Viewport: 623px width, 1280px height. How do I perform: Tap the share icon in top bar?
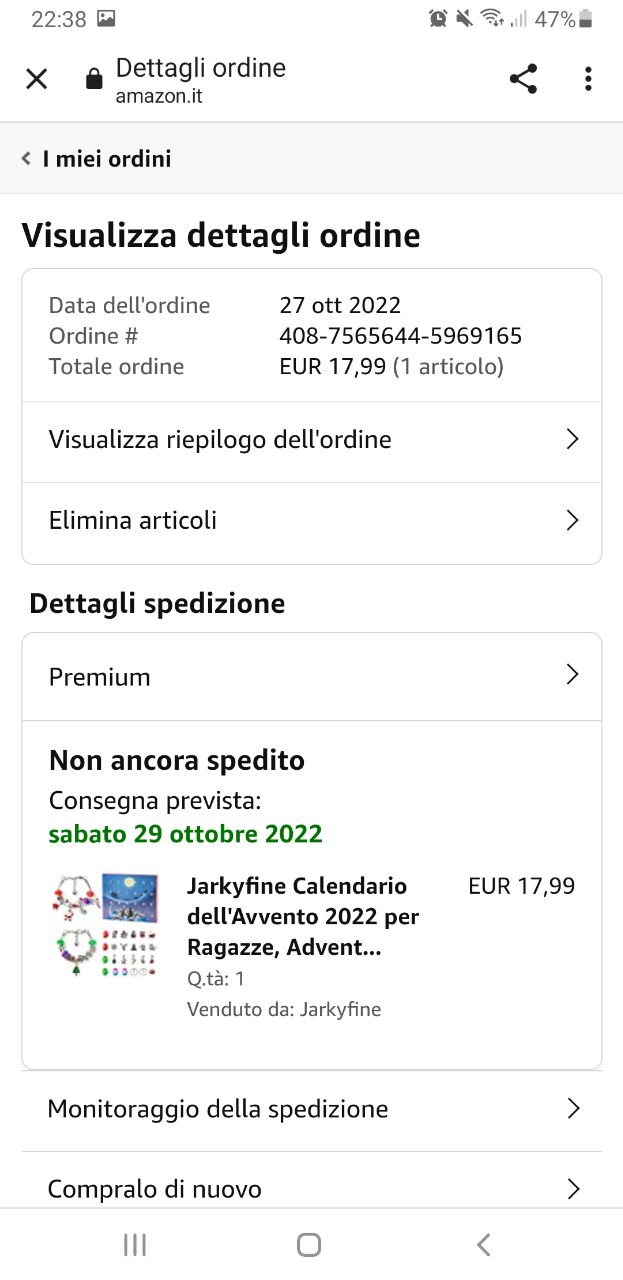pos(523,79)
